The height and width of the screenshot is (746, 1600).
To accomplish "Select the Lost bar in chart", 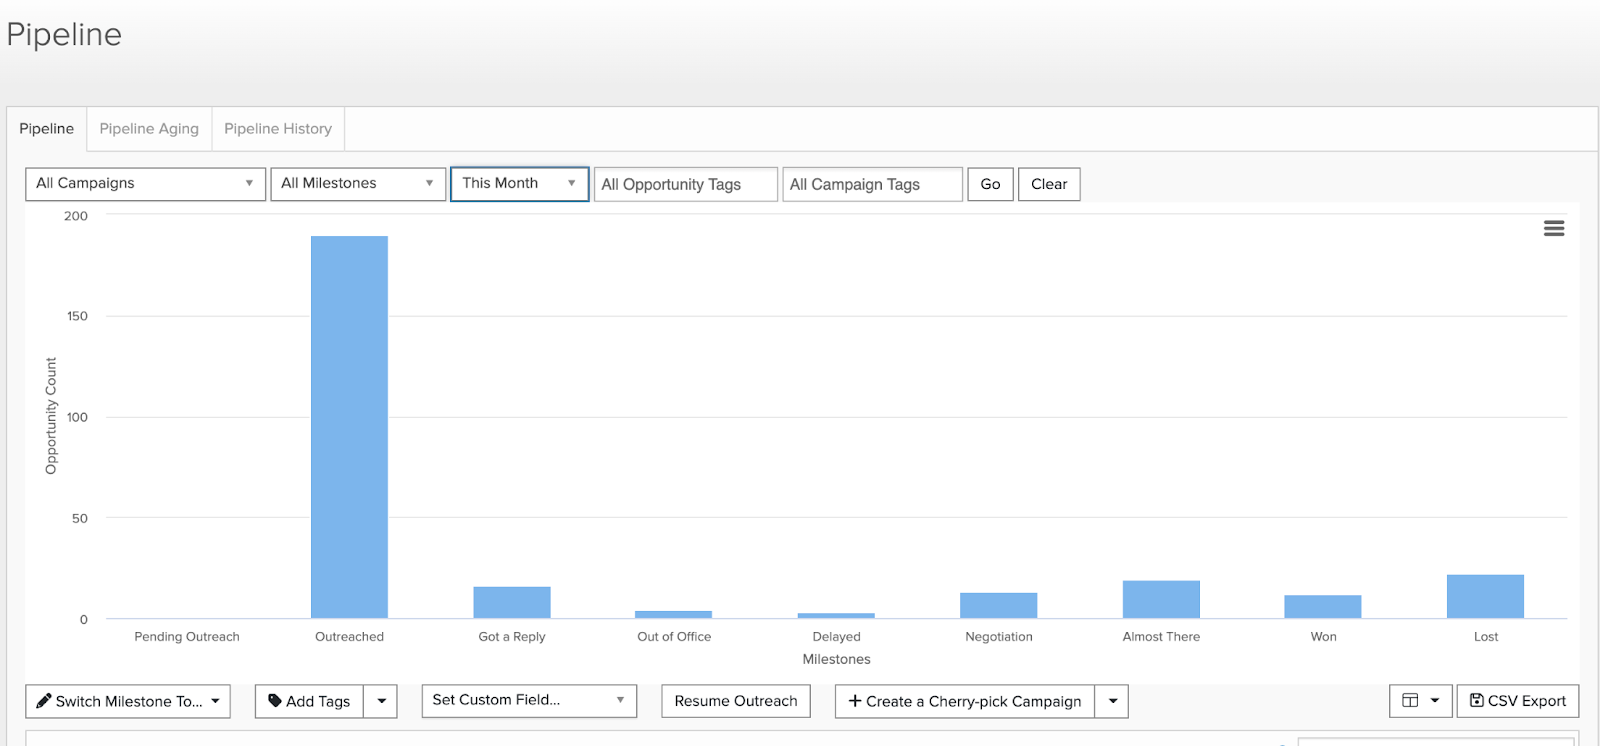I will 1486,597.
